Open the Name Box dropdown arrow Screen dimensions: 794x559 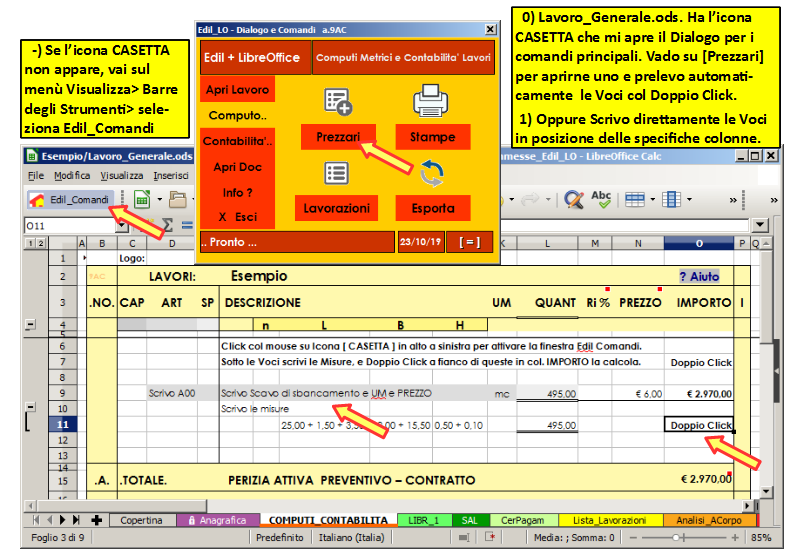(x=122, y=226)
